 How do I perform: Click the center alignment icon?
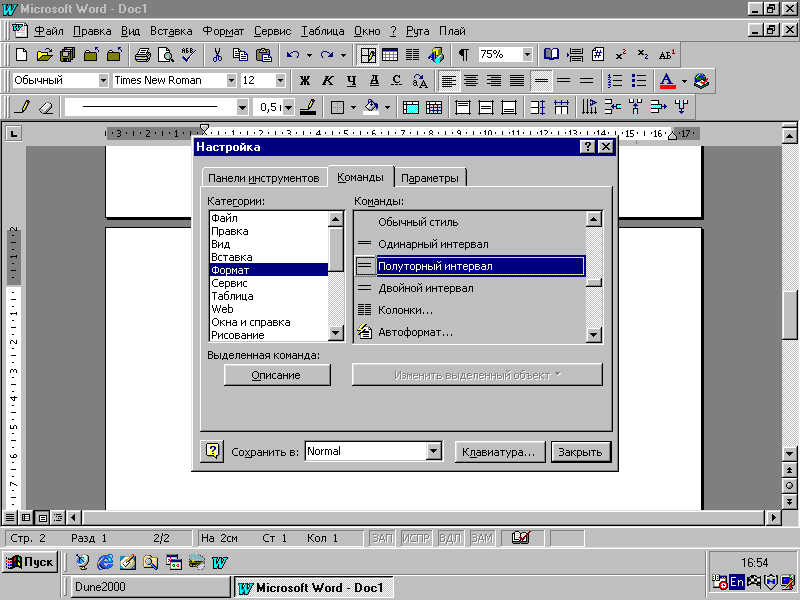pos(470,80)
